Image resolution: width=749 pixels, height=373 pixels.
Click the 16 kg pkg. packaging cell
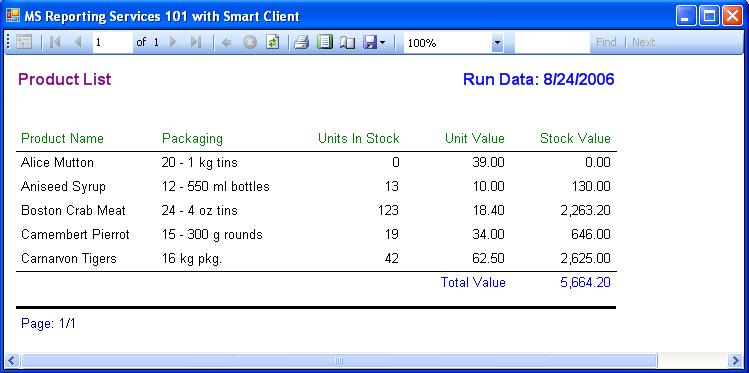[192, 259]
